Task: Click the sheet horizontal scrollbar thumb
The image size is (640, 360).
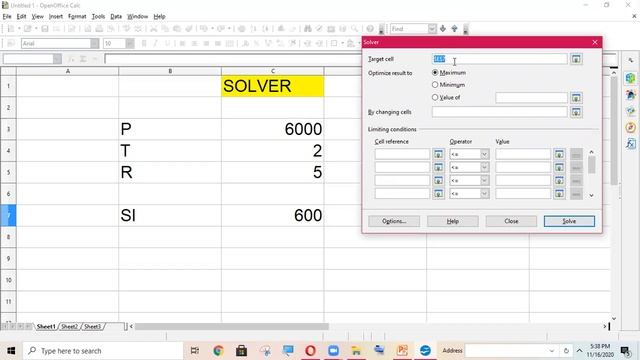Action: pos(231,327)
